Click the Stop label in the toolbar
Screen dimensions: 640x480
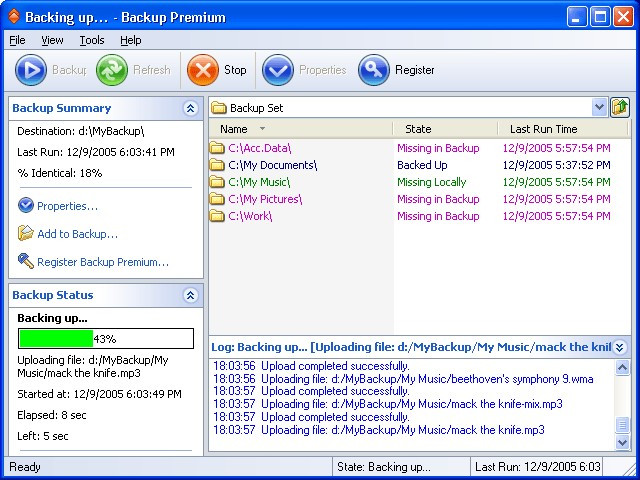235,70
